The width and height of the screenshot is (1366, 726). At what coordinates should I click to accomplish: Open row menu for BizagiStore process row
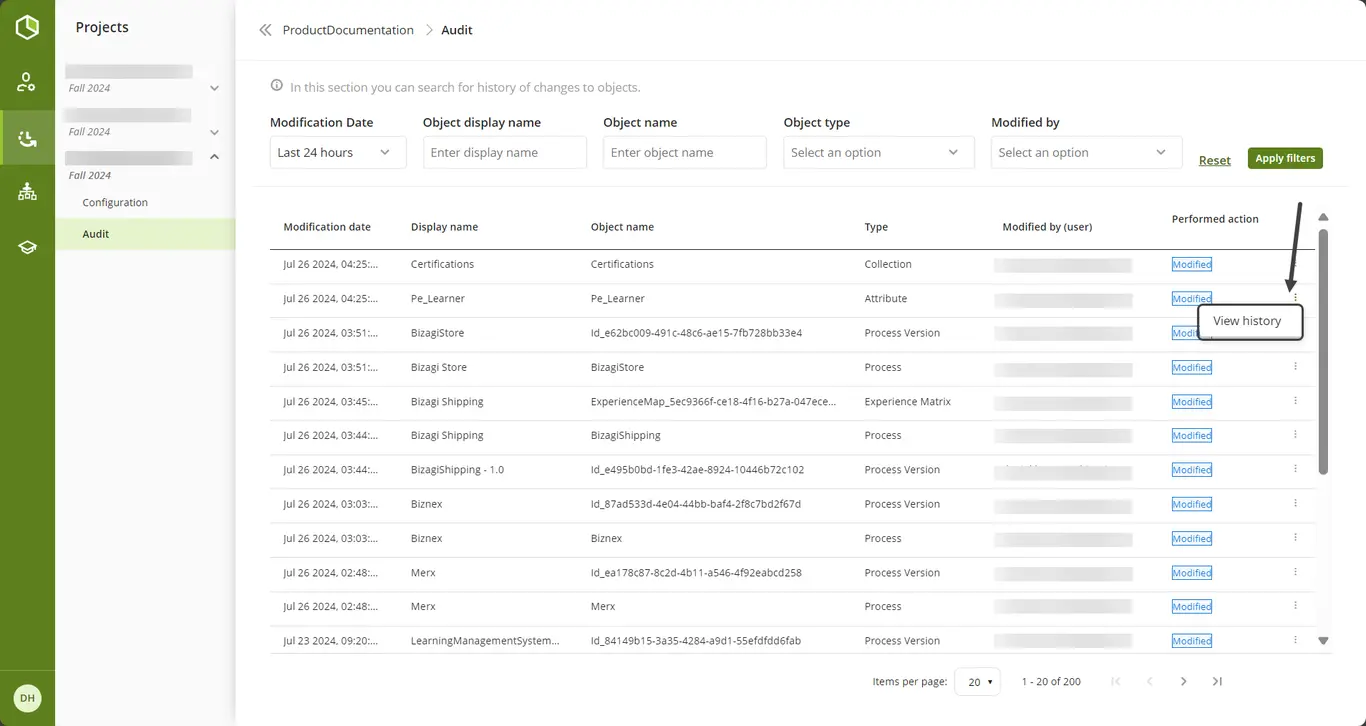pyautogui.click(x=1295, y=367)
